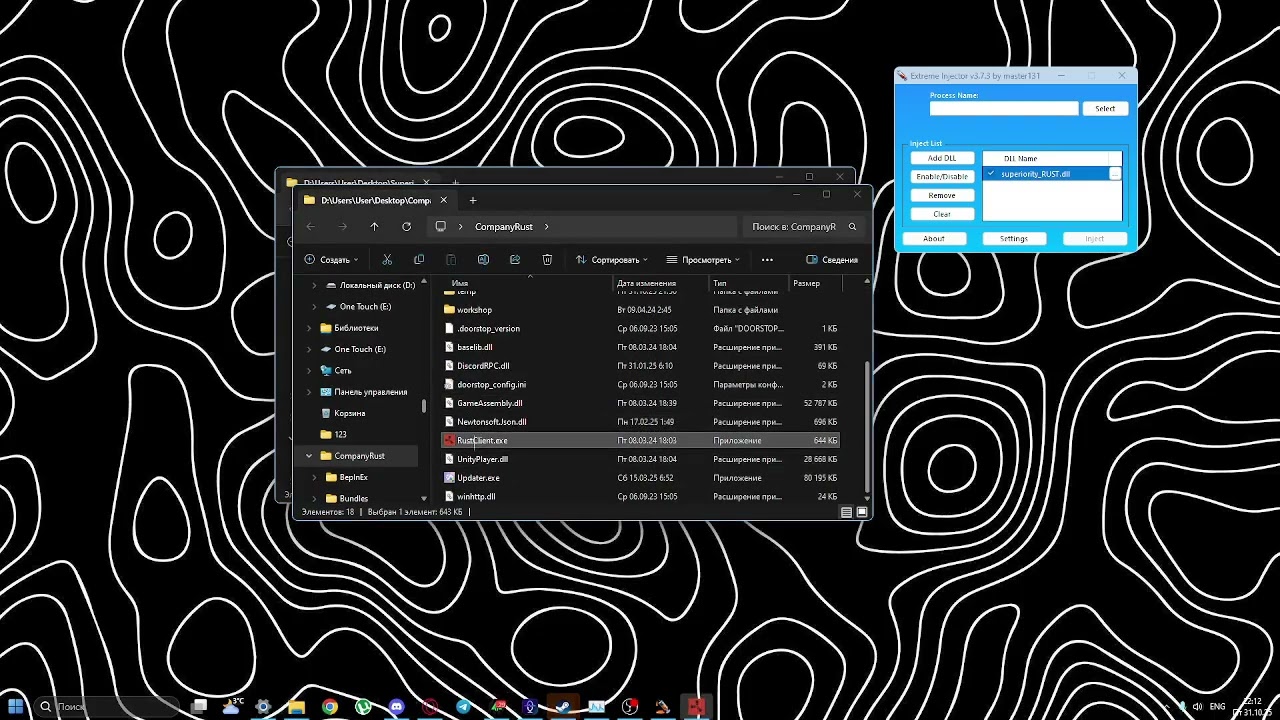1280x720 pixels.
Task: Open a new Explorer tab with plus icon
Action: point(473,200)
